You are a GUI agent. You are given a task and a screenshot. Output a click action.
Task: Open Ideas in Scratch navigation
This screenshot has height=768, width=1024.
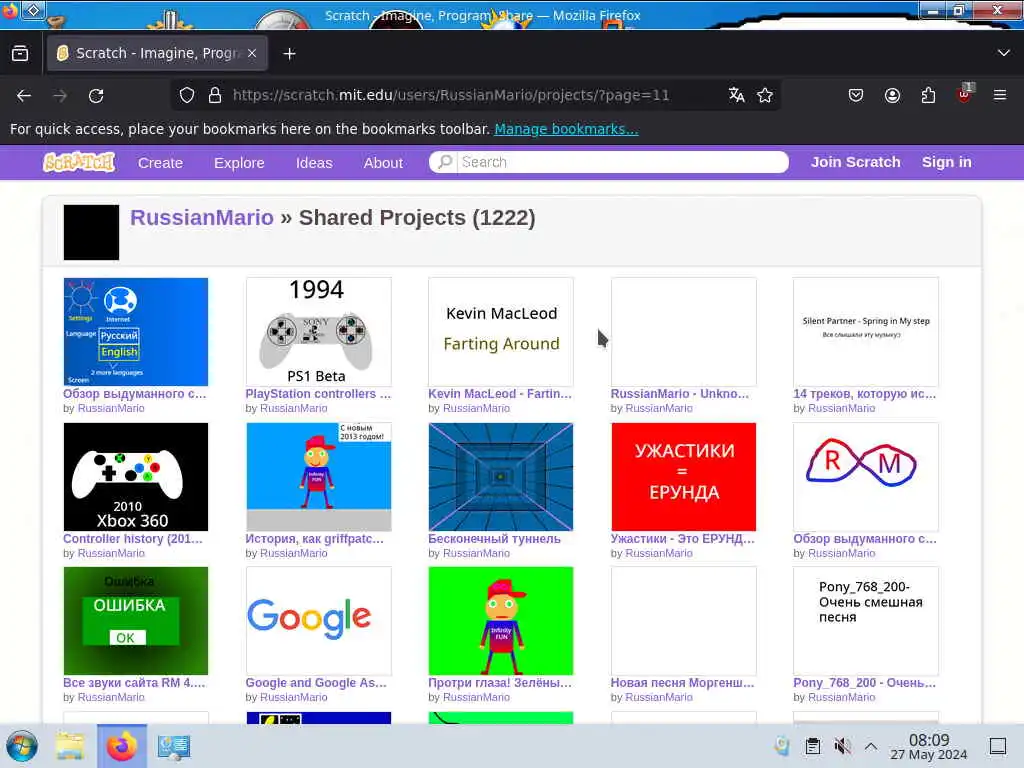click(314, 163)
